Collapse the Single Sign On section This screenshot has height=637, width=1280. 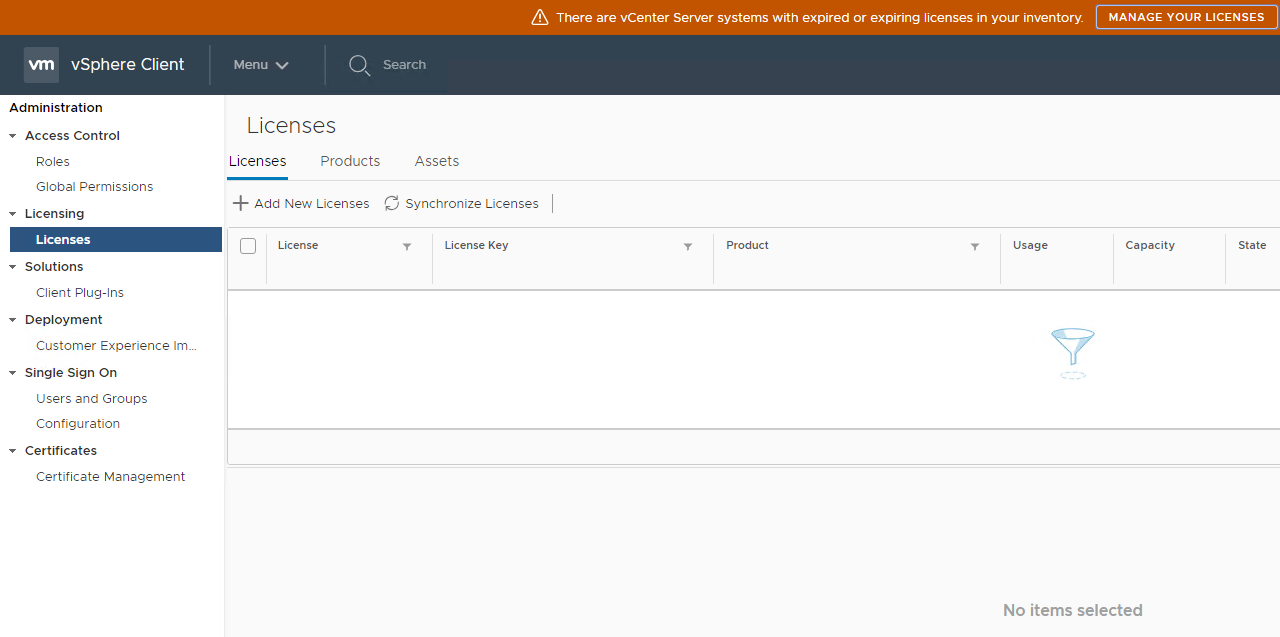13,373
